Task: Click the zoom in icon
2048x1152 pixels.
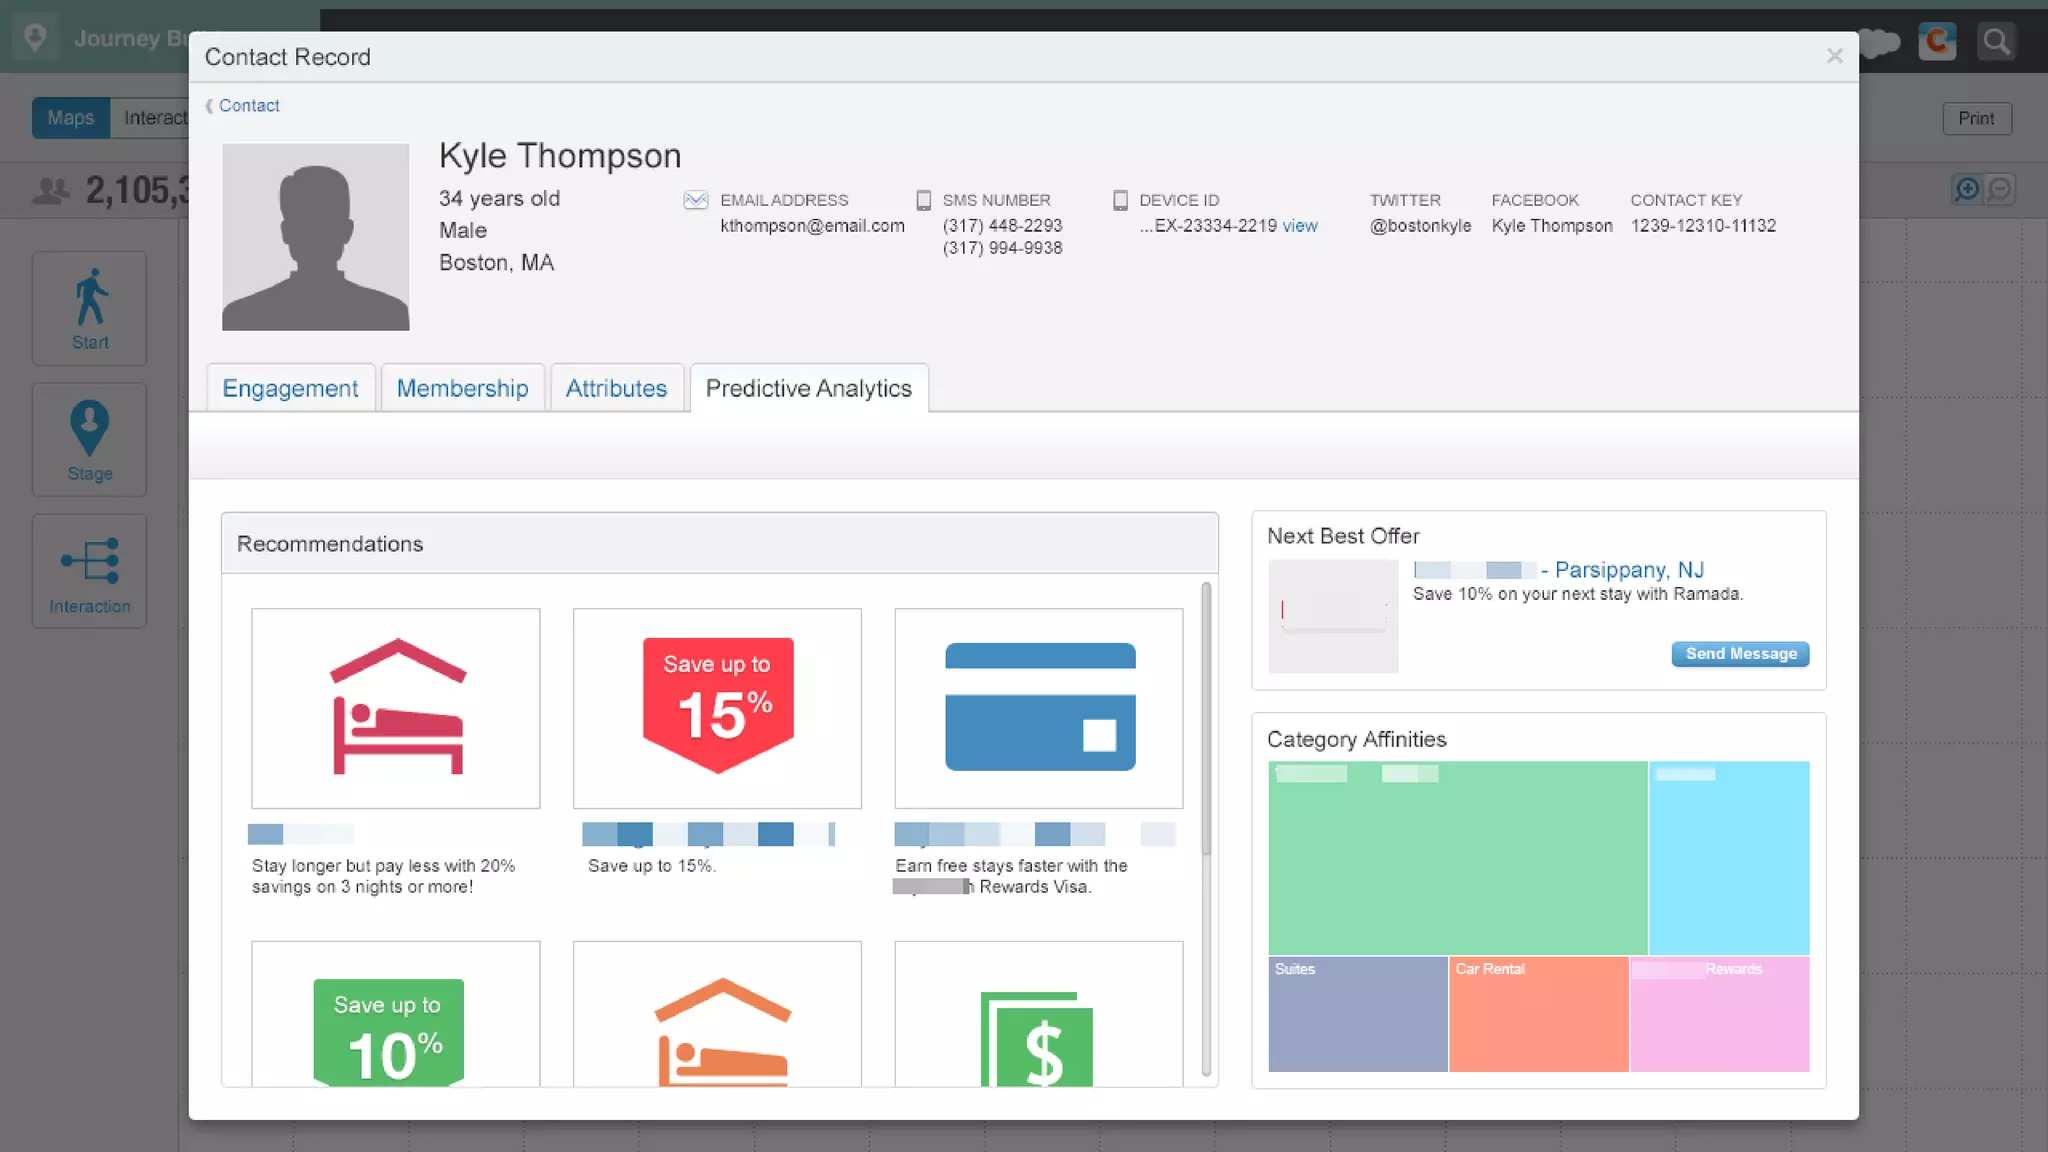Action: (x=1967, y=189)
